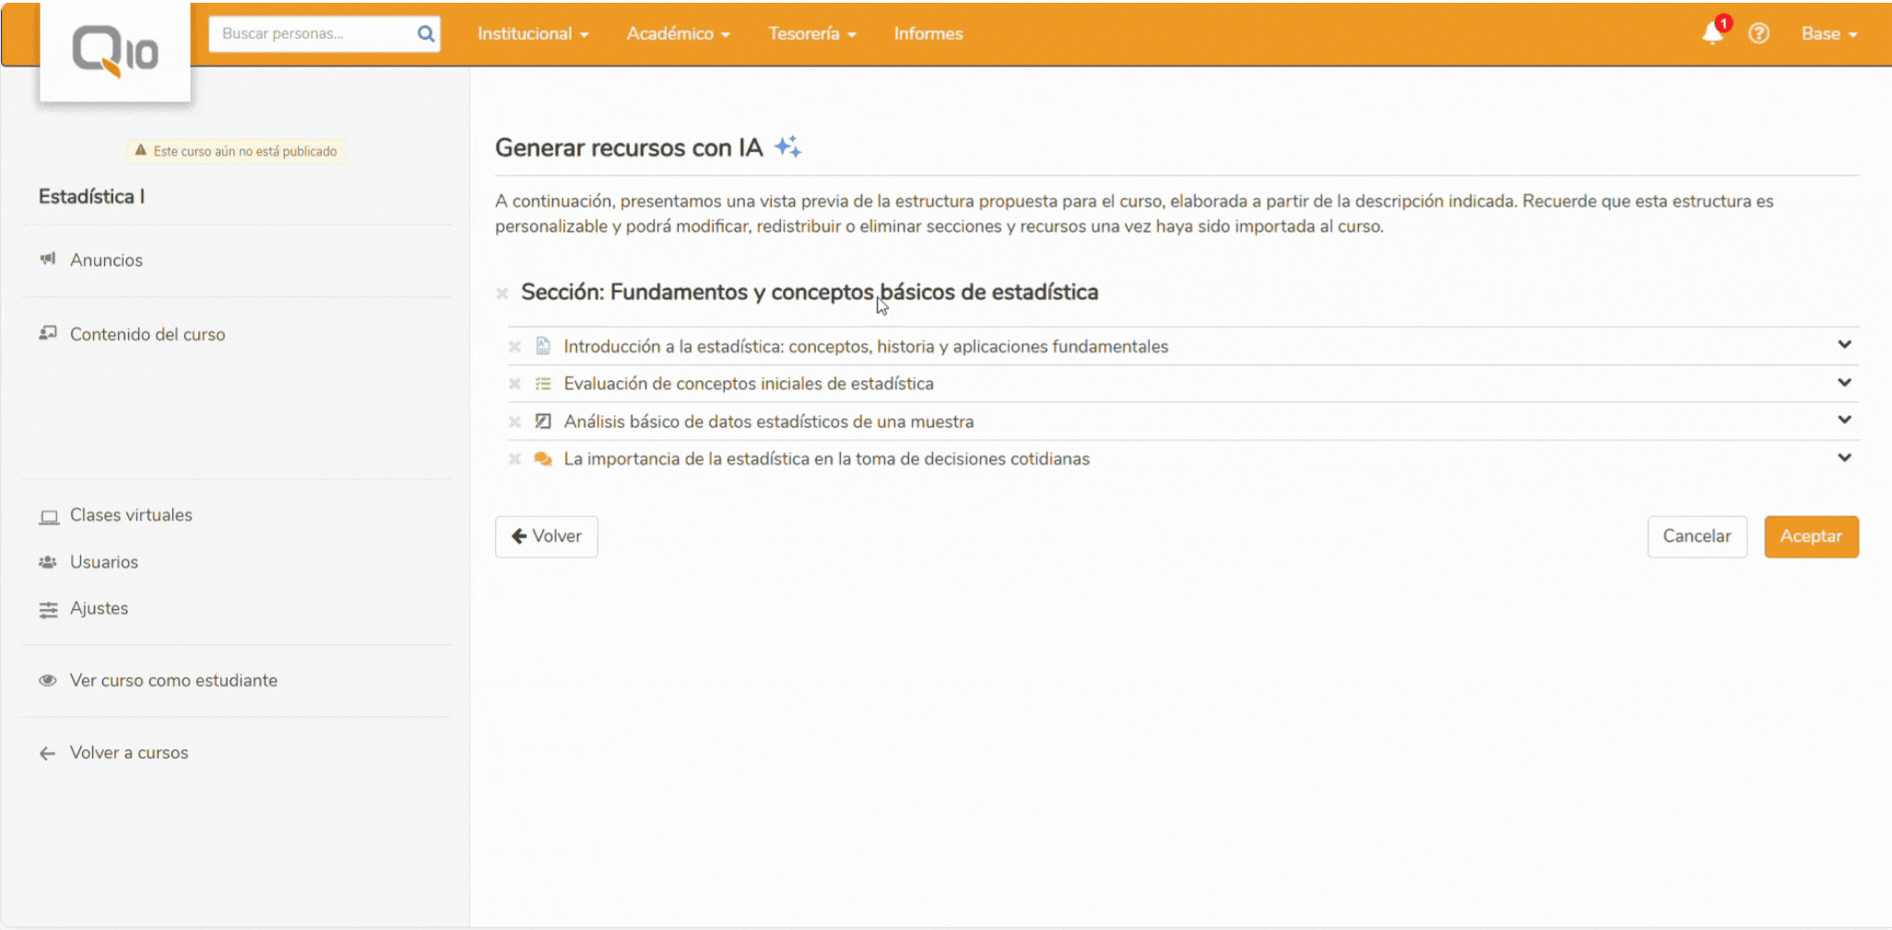Click the notification bell icon
The width and height of the screenshot is (1892, 930).
(x=1712, y=34)
